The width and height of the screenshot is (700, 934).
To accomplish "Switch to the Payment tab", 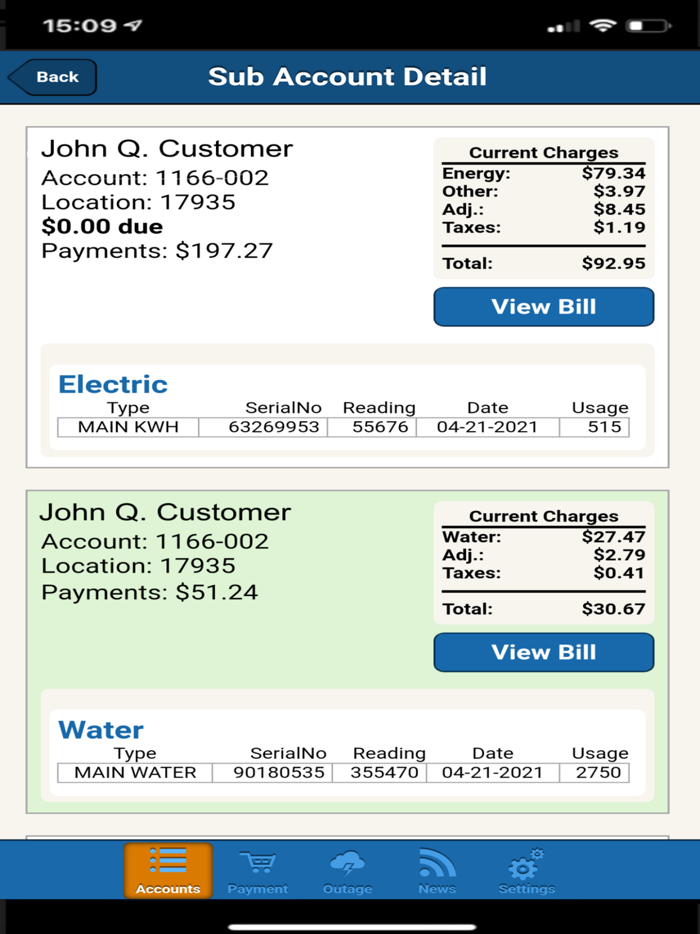I will (258, 871).
